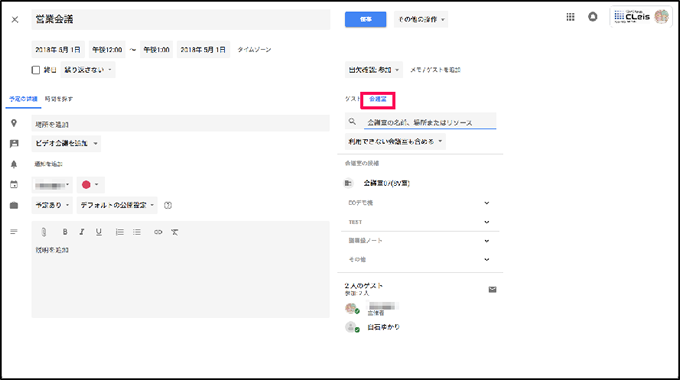The width and height of the screenshot is (680, 380).
Task: Expand the first room category row
Action: pyautogui.click(x=419, y=203)
